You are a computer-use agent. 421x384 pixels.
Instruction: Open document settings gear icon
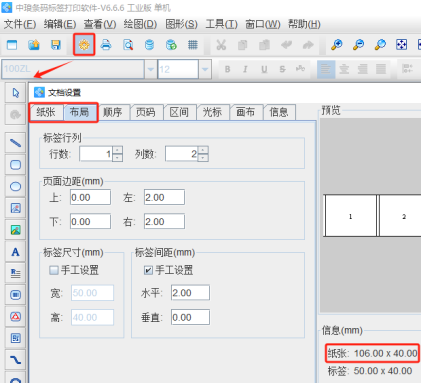[84, 44]
